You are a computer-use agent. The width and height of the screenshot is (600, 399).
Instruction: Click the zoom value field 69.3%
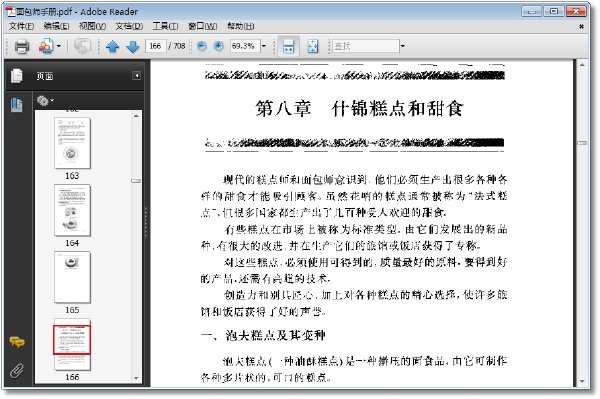click(245, 46)
